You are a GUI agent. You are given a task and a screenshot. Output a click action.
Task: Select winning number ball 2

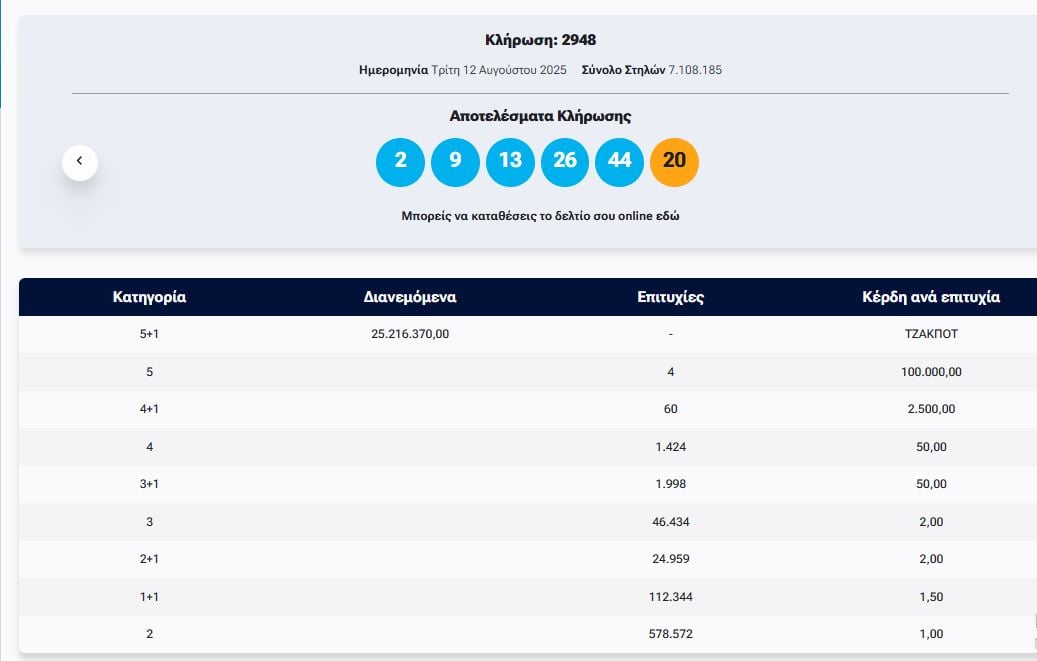pyautogui.click(x=400, y=162)
